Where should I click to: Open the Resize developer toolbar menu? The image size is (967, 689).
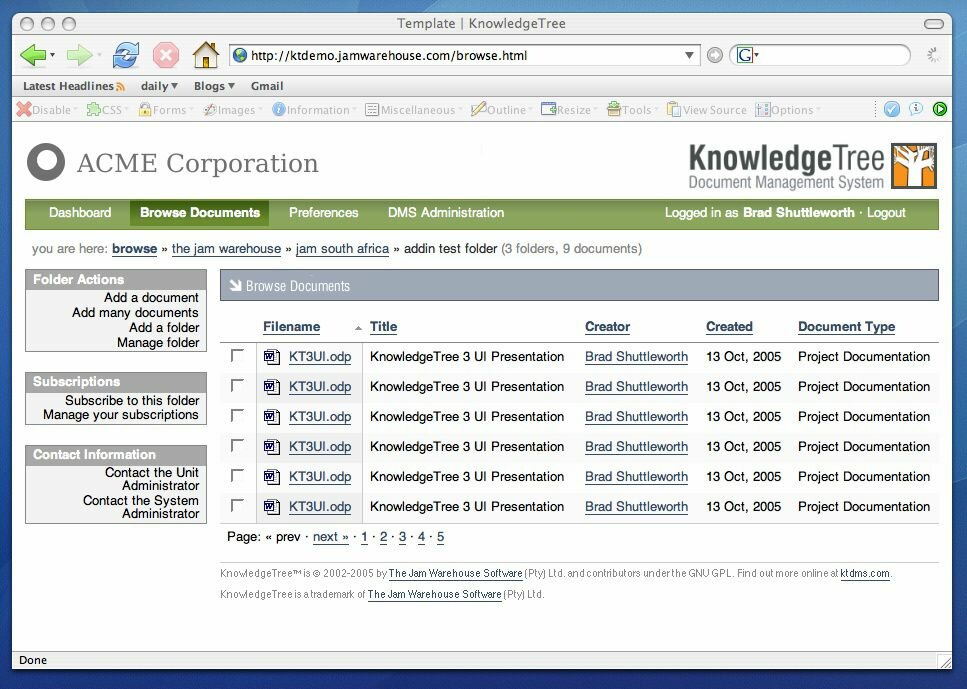pyautogui.click(x=569, y=110)
